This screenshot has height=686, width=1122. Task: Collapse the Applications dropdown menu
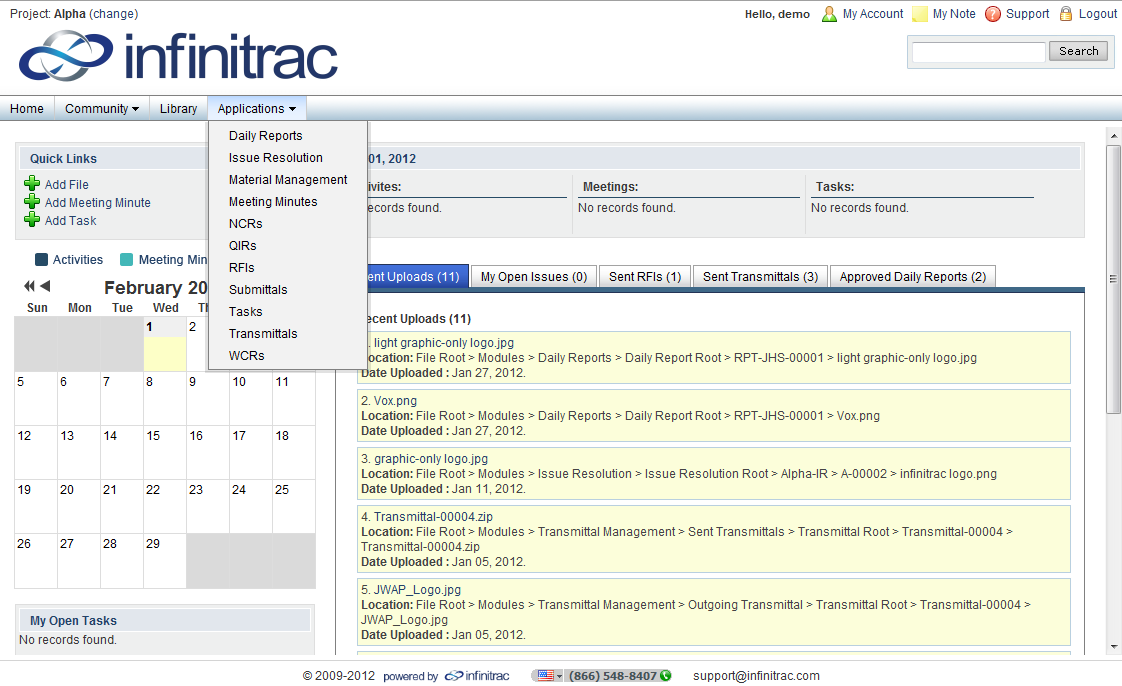point(257,108)
